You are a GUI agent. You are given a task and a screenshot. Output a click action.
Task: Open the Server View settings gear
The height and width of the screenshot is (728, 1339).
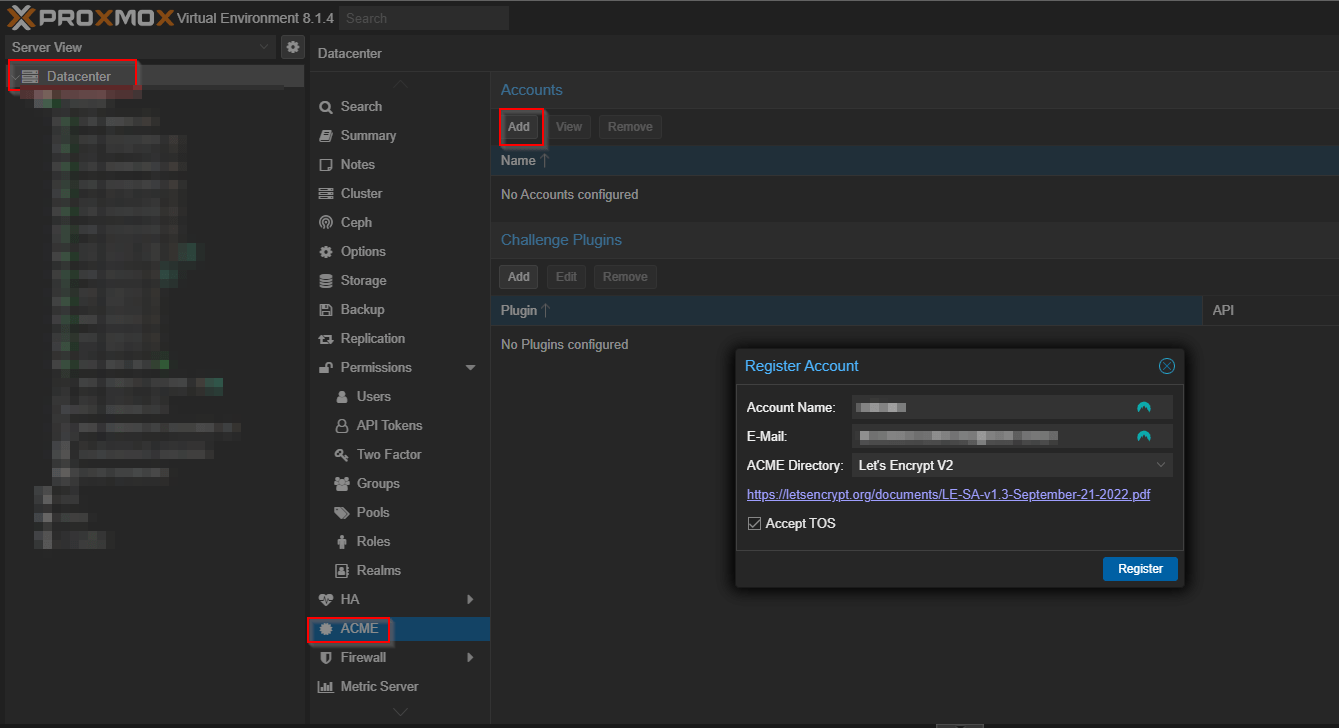point(292,47)
